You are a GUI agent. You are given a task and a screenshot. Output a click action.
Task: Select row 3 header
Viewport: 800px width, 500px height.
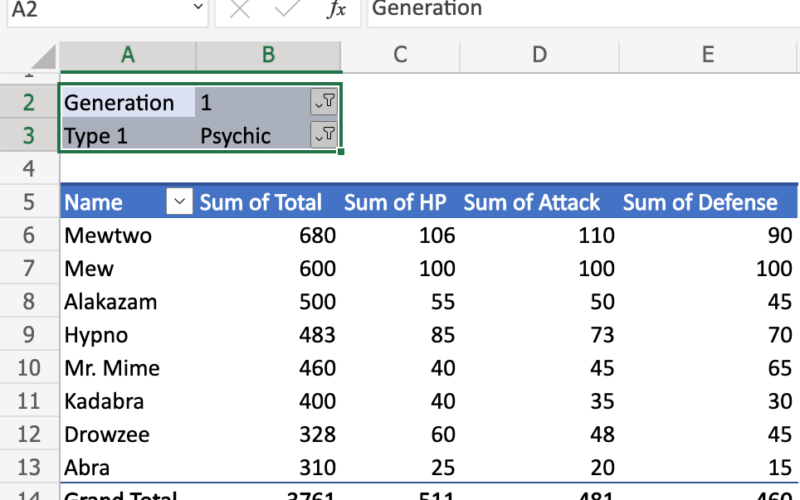coord(29,136)
